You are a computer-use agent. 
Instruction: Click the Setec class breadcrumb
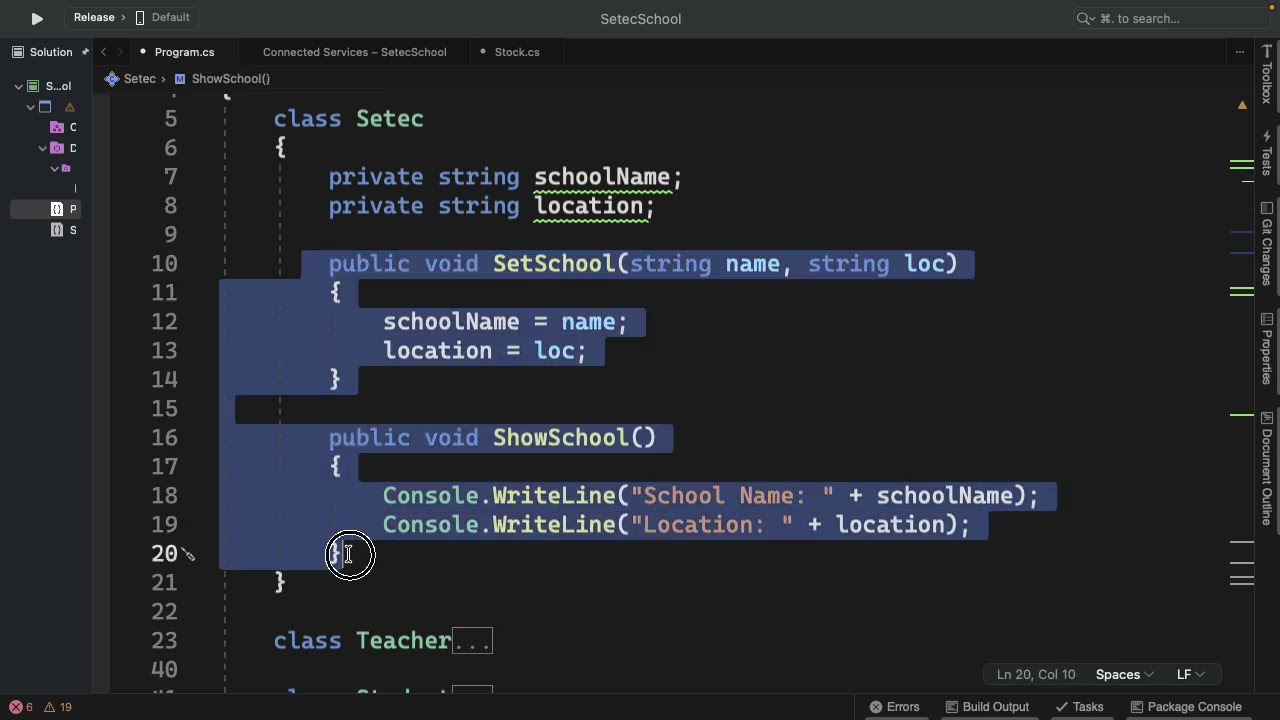130,78
